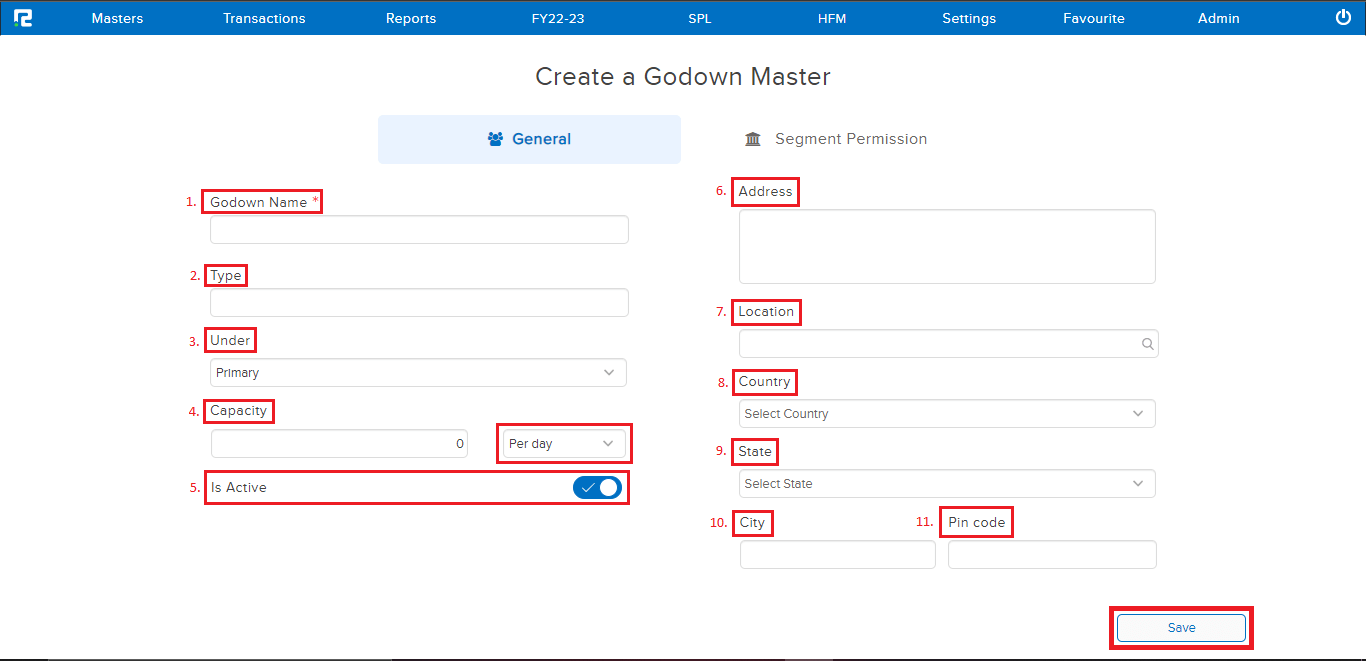
Task: Click the City input field
Action: coord(837,555)
